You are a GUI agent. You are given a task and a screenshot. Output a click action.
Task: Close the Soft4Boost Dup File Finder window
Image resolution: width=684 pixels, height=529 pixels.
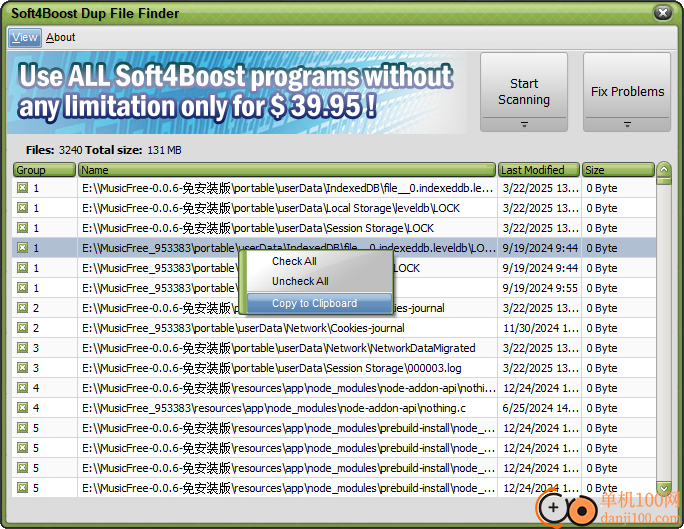[x=663, y=13]
